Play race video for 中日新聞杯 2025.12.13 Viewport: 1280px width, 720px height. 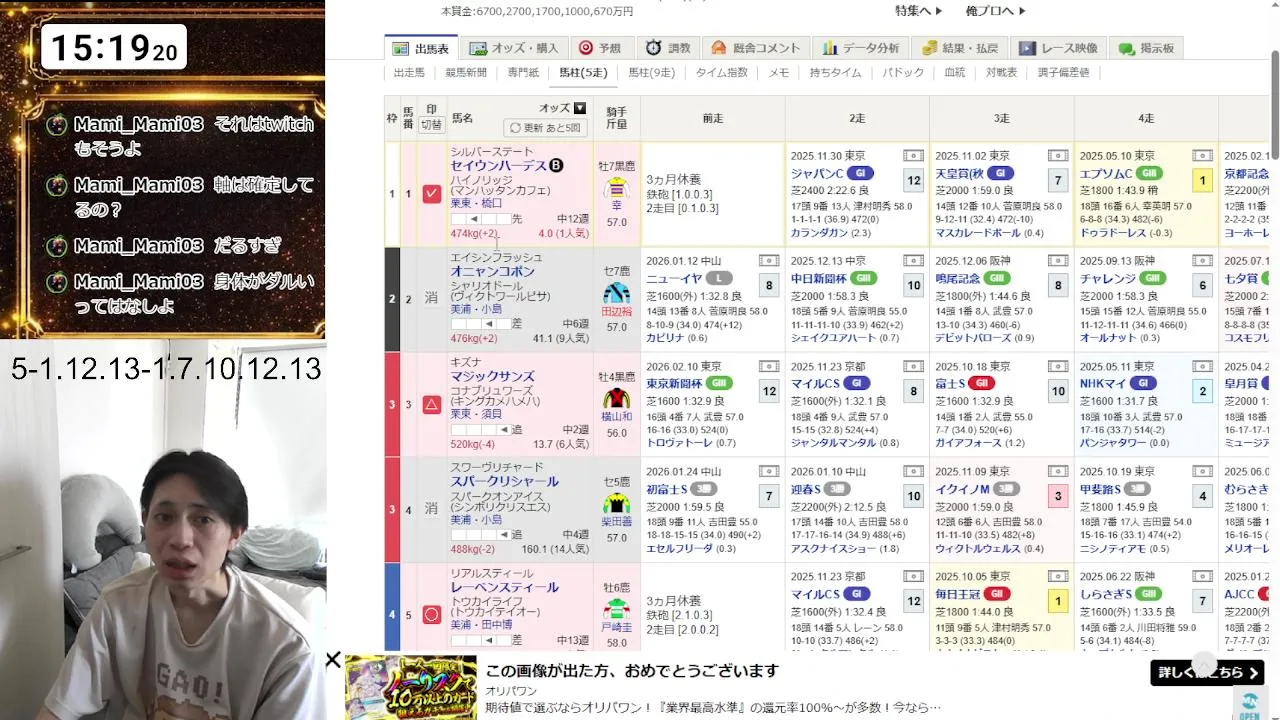[x=913, y=261]
